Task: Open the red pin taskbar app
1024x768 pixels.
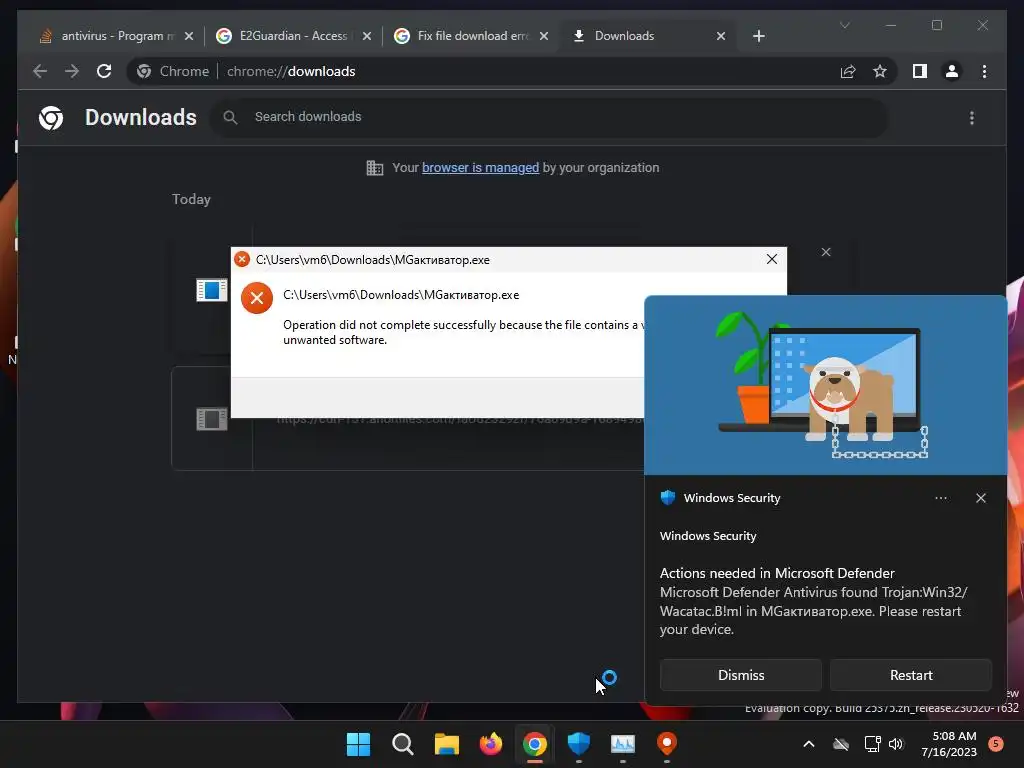Action: point(667,744)
